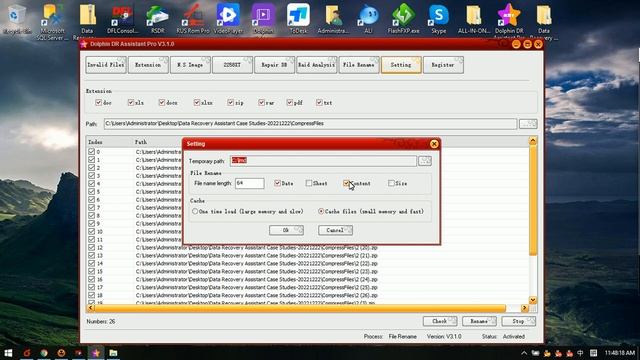The image size is (640, 360).
Task: Open RUS Rom Pro desktop shortcut
Action: pos(193,18)
